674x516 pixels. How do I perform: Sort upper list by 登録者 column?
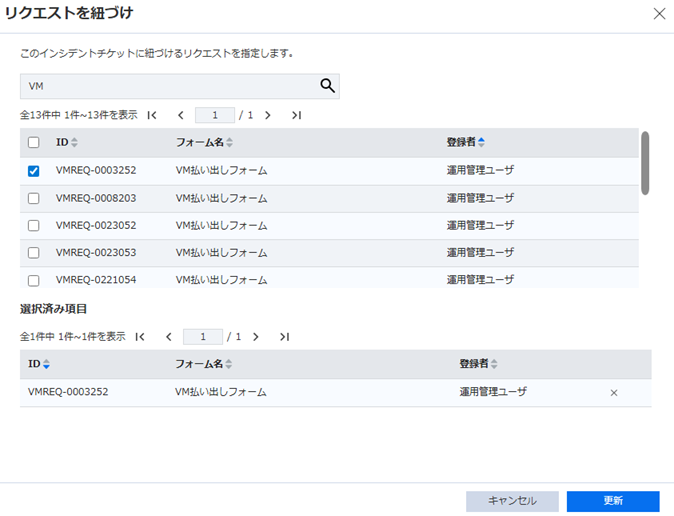pyautogui.click(x=465, y=143)
